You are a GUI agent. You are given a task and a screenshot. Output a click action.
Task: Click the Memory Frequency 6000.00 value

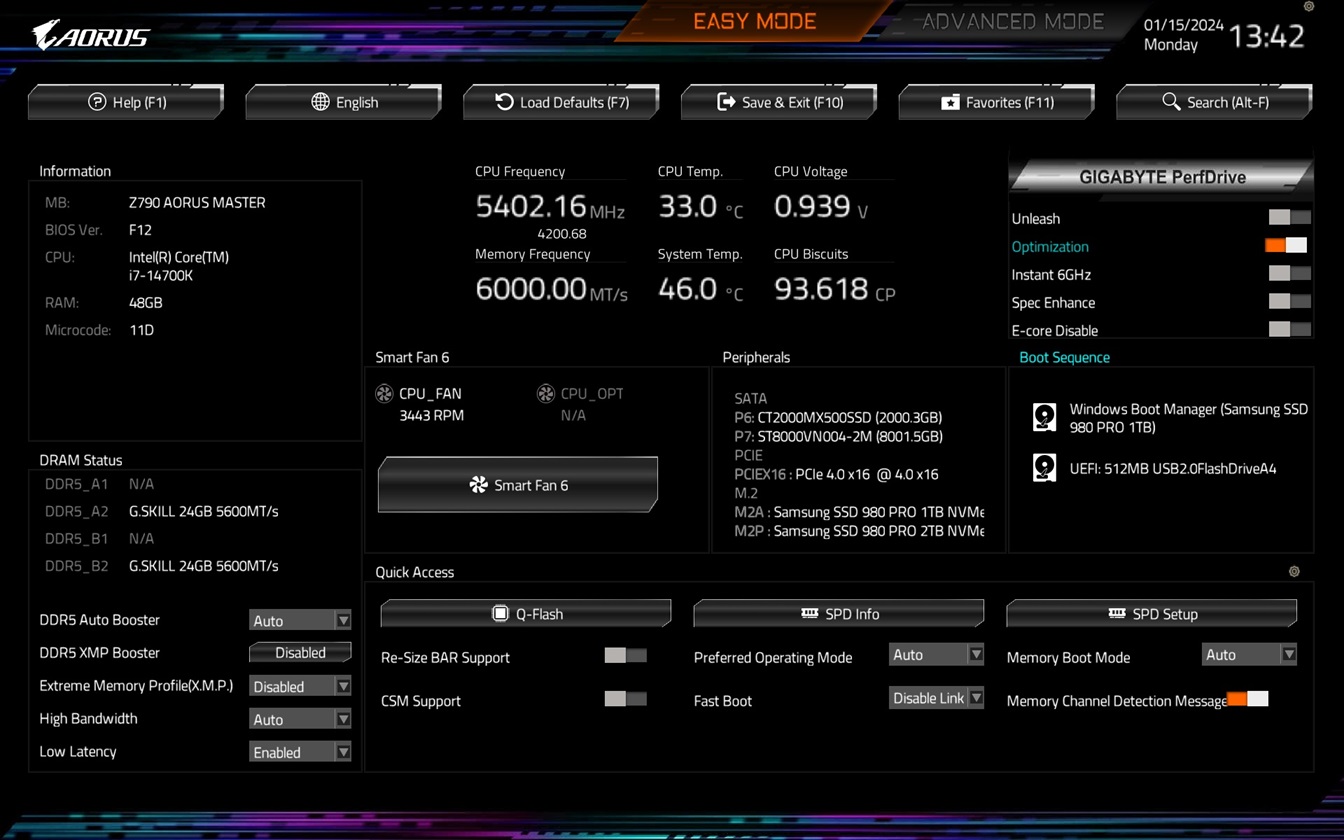(531, 289)
